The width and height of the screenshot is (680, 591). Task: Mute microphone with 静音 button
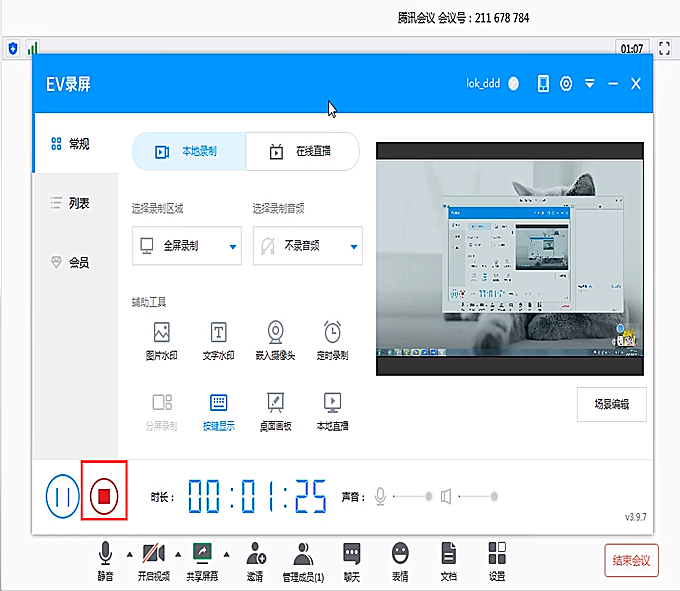(105, 561)
